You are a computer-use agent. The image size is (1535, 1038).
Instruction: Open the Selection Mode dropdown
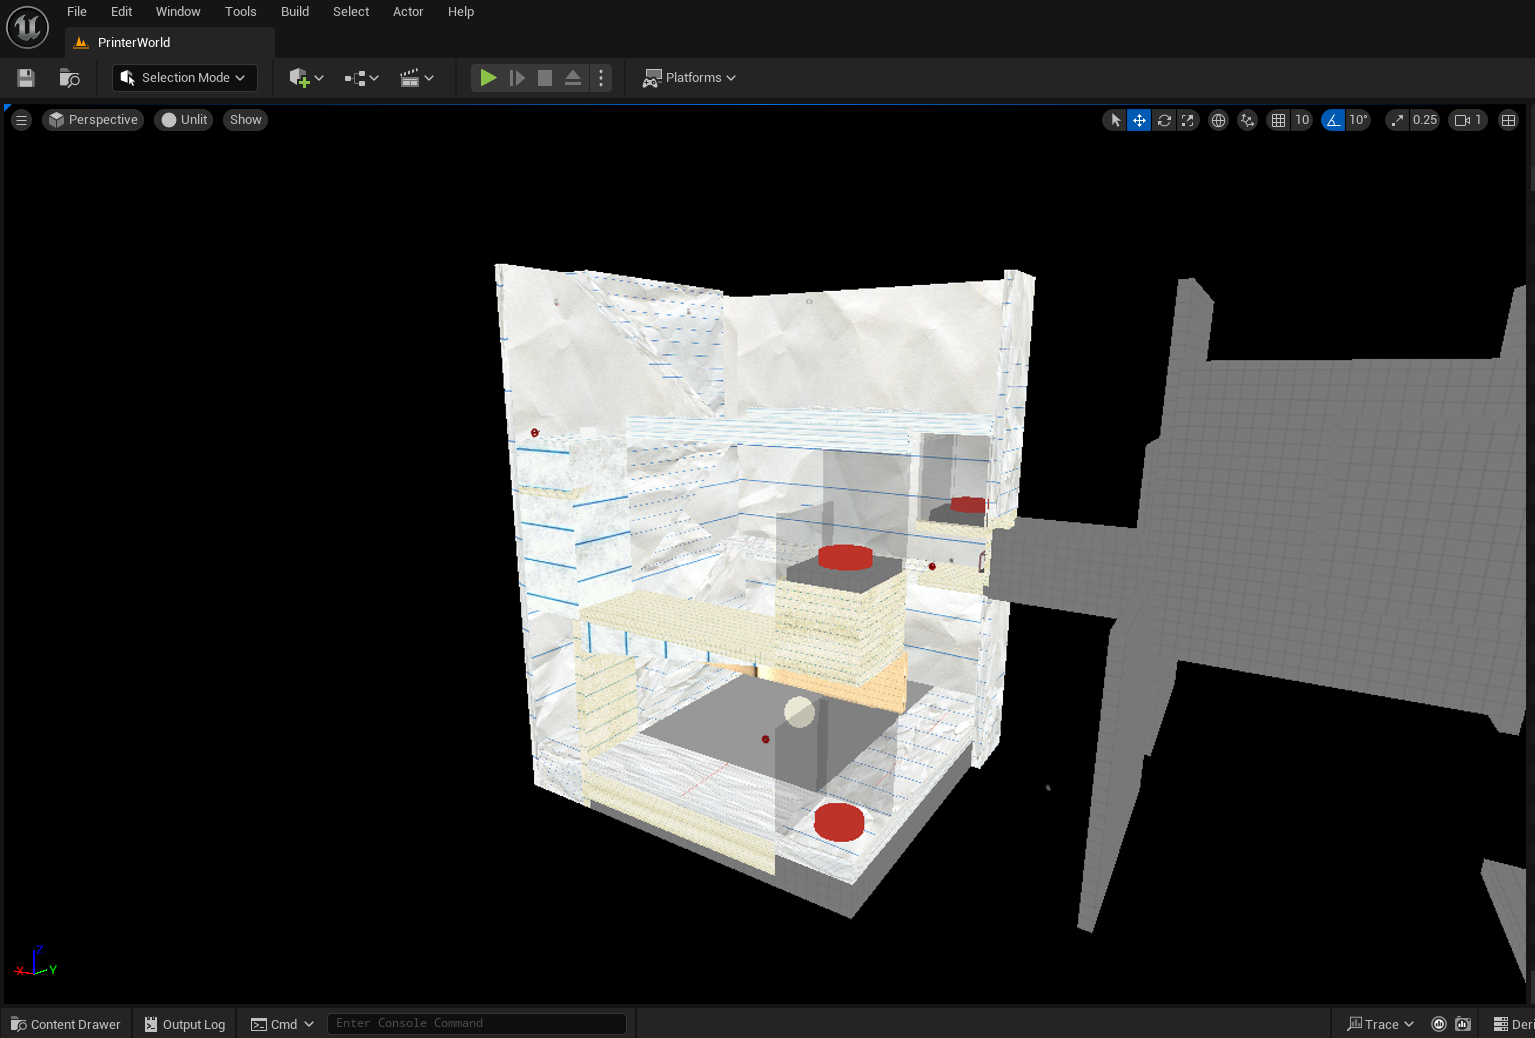click(184, 77)
